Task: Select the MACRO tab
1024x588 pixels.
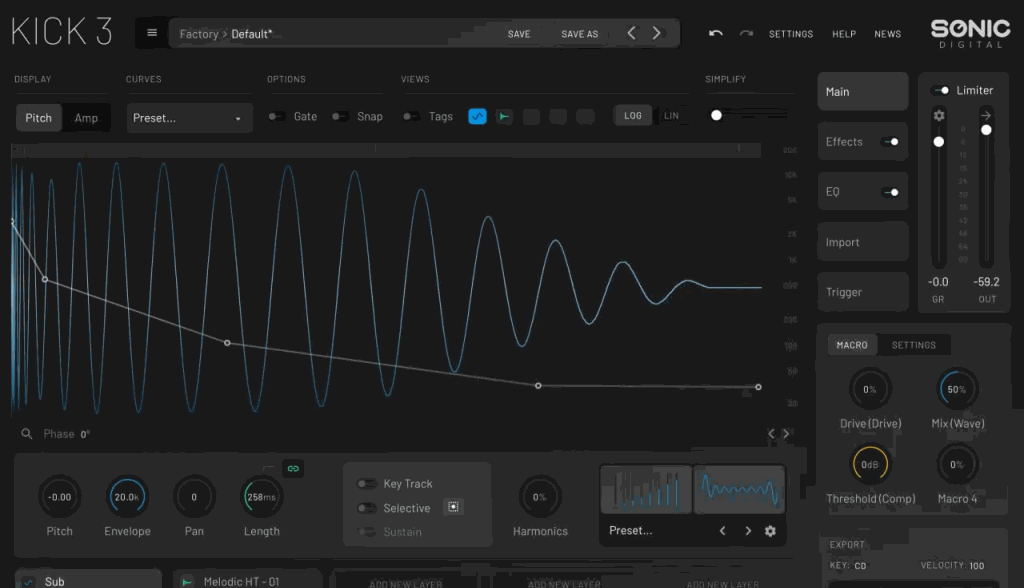Action: coord(852,345)
